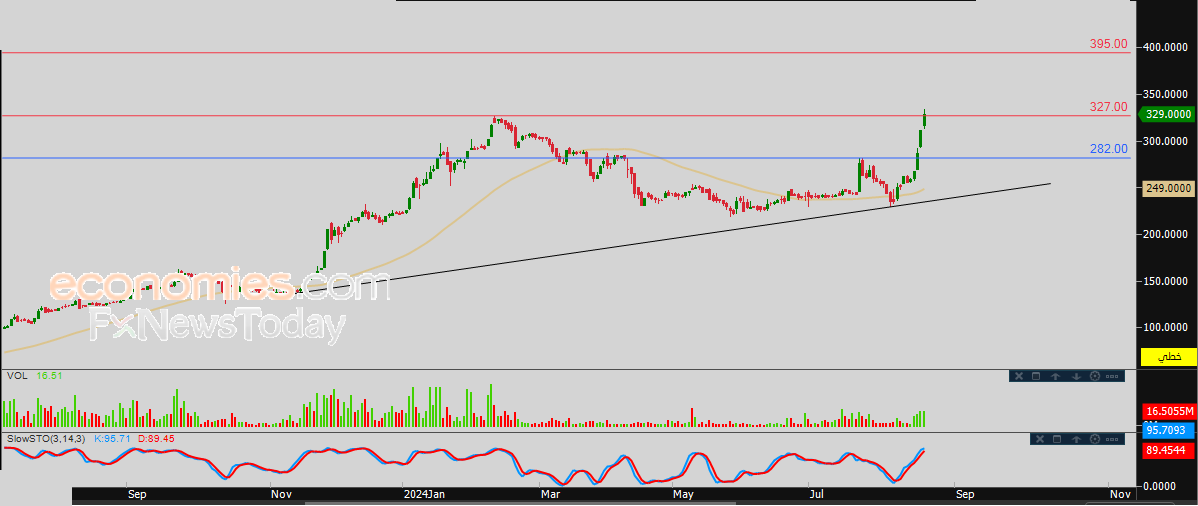The width and height of the screenshot is (1198, 506).
Task: Click the 329.0000 current price tag
Action: (1167, 114)
